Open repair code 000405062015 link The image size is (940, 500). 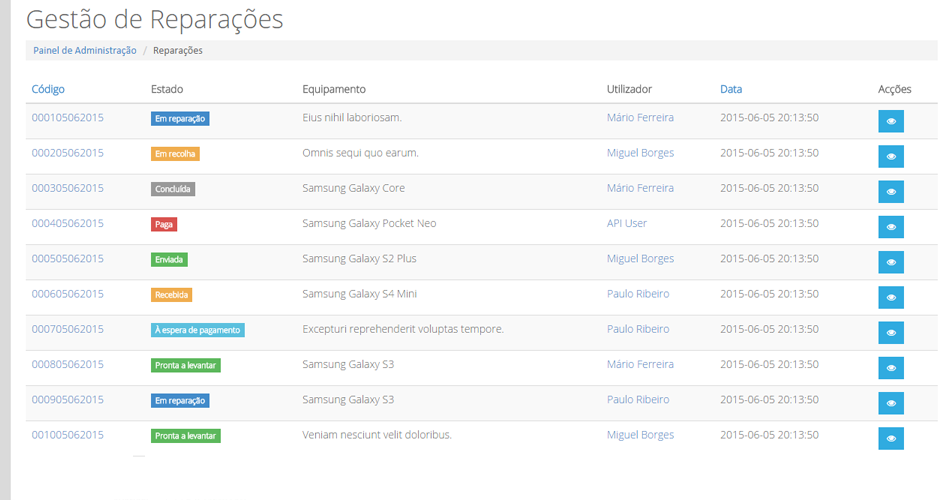67,223
